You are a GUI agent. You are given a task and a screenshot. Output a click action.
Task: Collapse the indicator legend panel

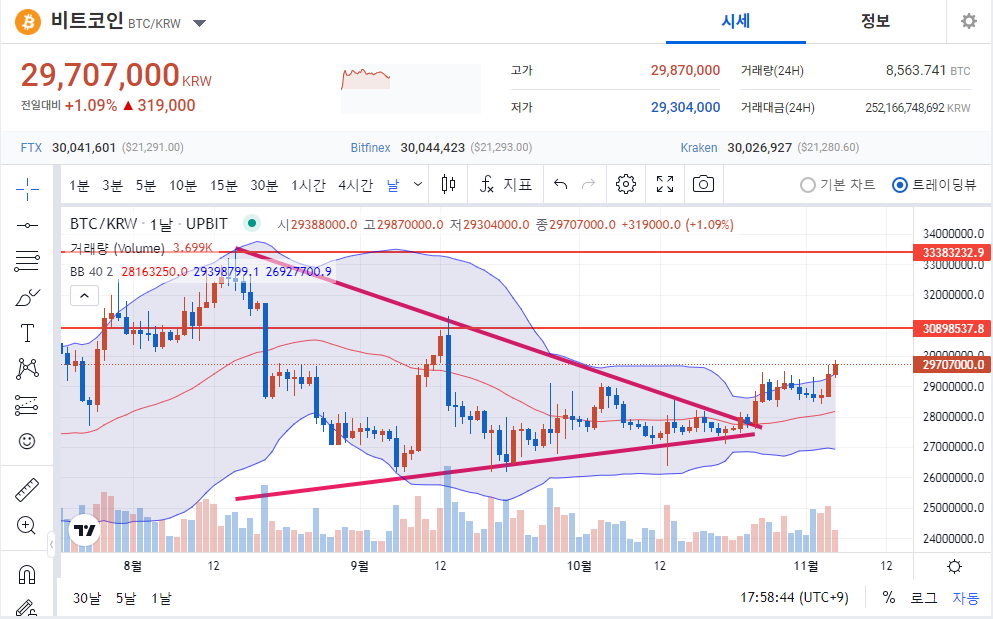84,295
